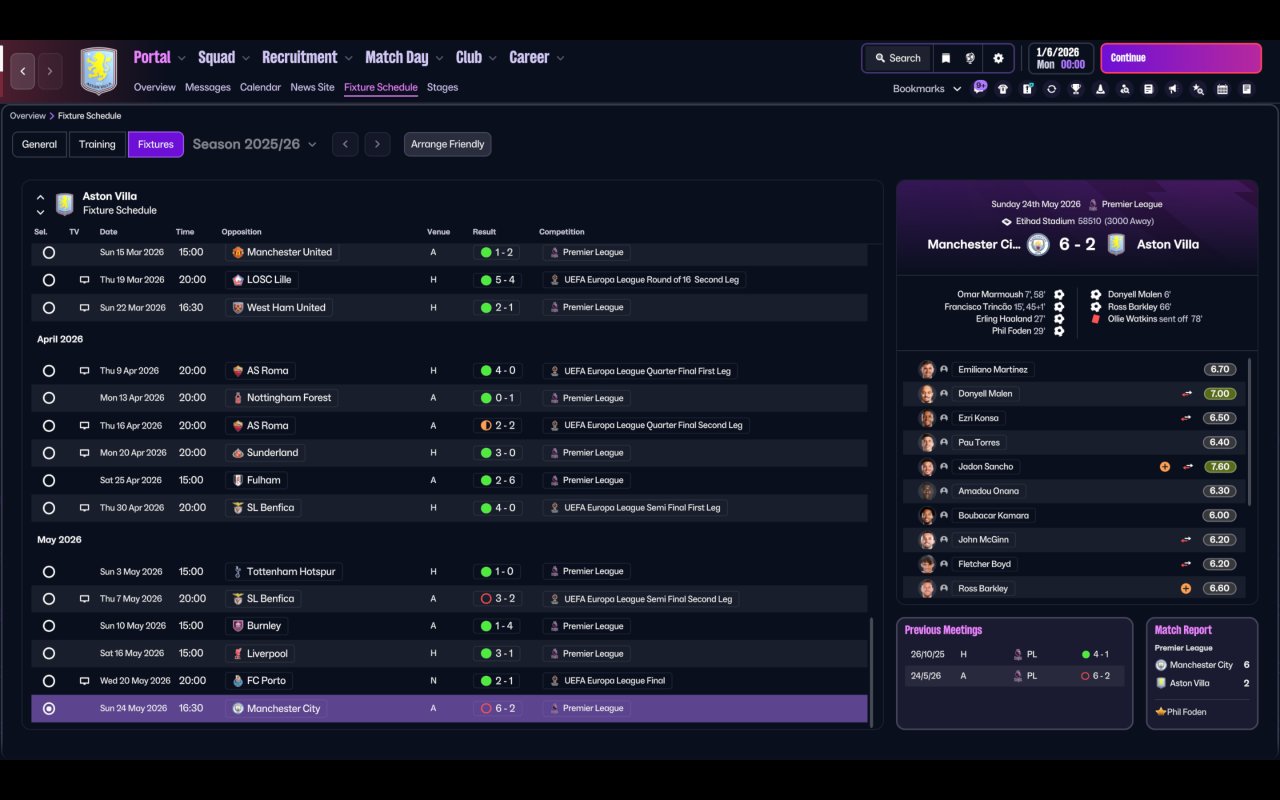
Task: Click the TV icon on the LOSC Lille row
Action: [x=85, y=280]
